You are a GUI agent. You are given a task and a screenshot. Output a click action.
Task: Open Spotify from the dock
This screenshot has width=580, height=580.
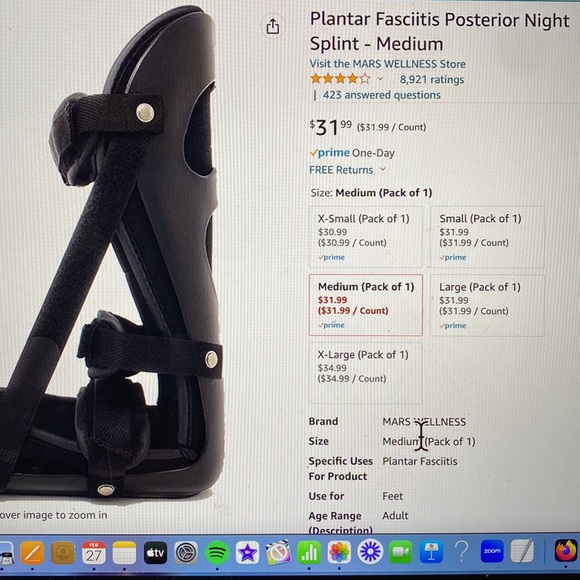click(217, 553)
